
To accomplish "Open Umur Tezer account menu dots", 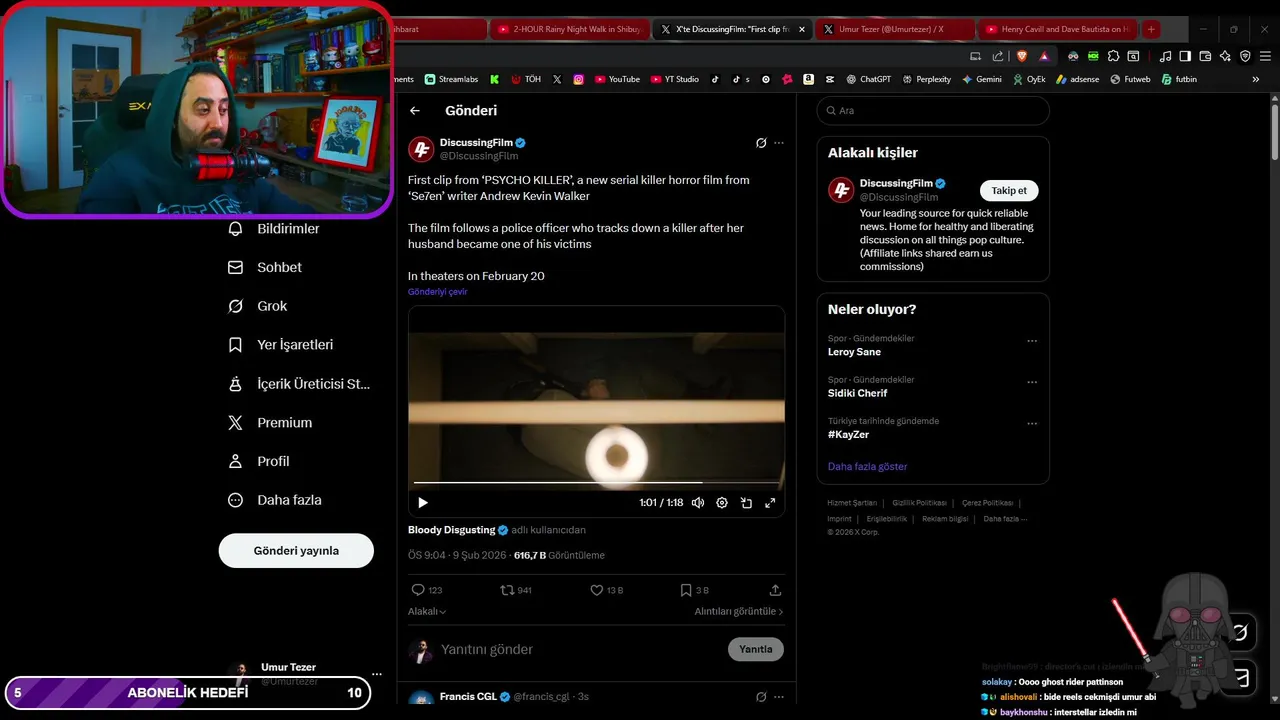I will (377, 674).
